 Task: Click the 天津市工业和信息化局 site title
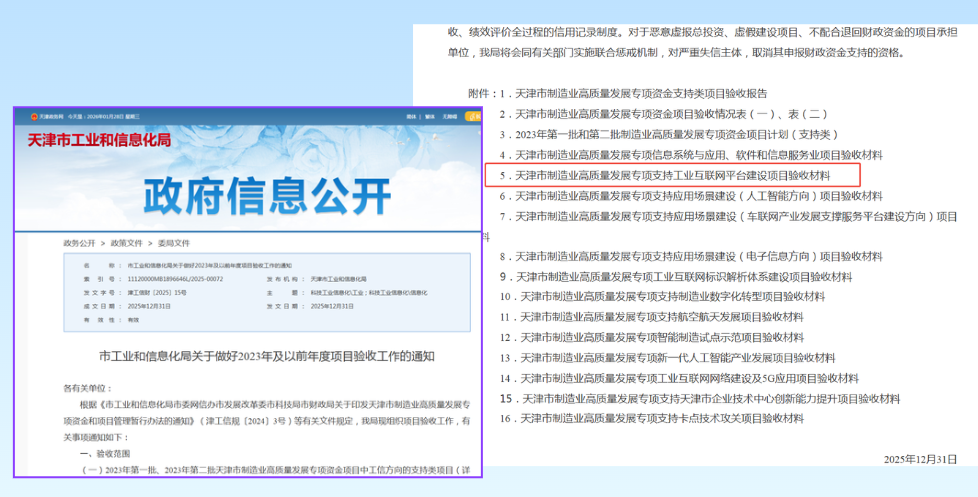[99, 140]
